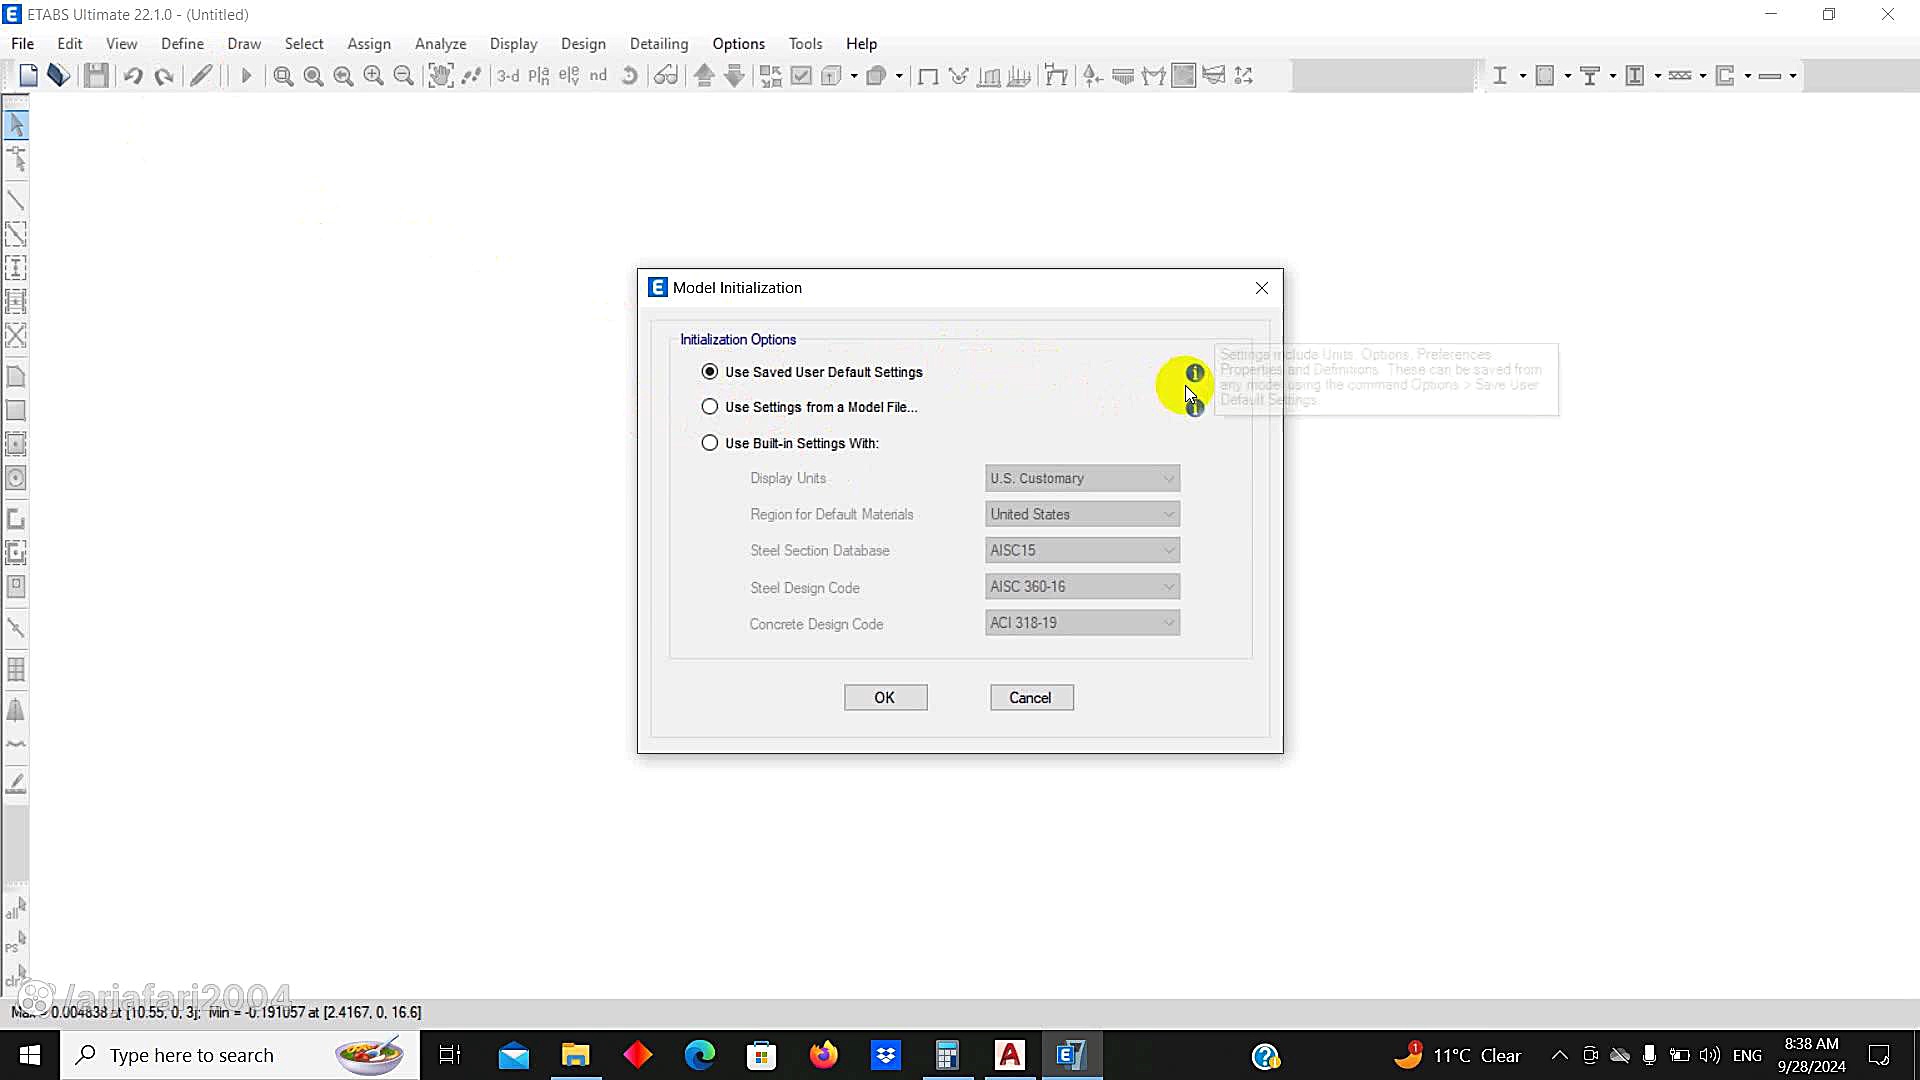The width and height of the screenshot is (1920, 1080).
Task: Click the Draw Rectangular Floor tool
Action: (x=16, y=410)
